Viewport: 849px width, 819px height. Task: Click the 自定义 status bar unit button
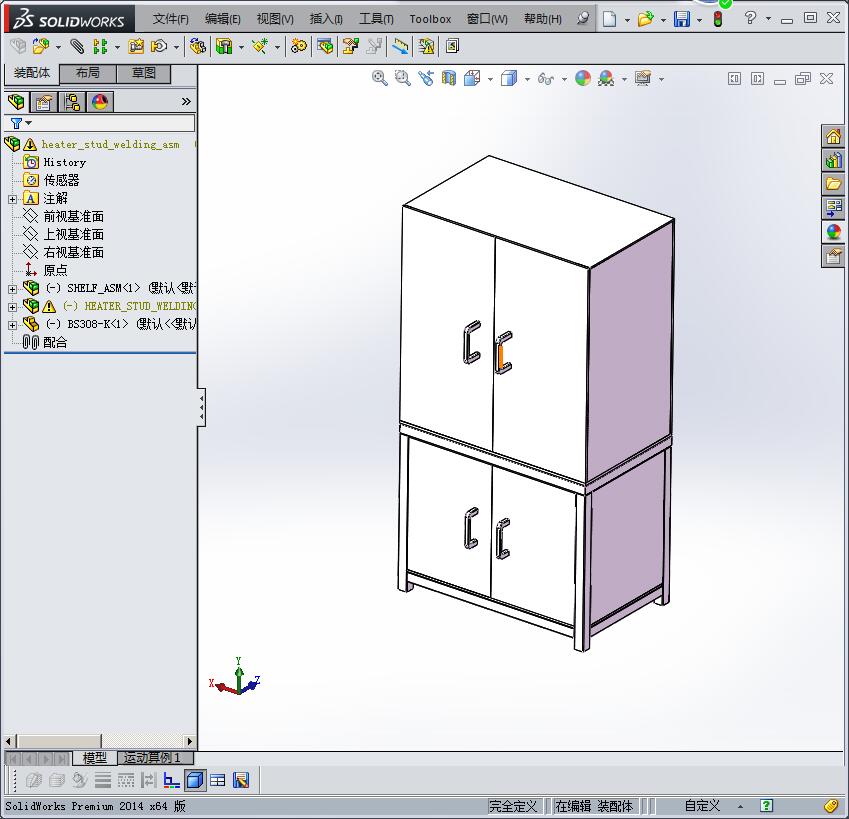702,806
